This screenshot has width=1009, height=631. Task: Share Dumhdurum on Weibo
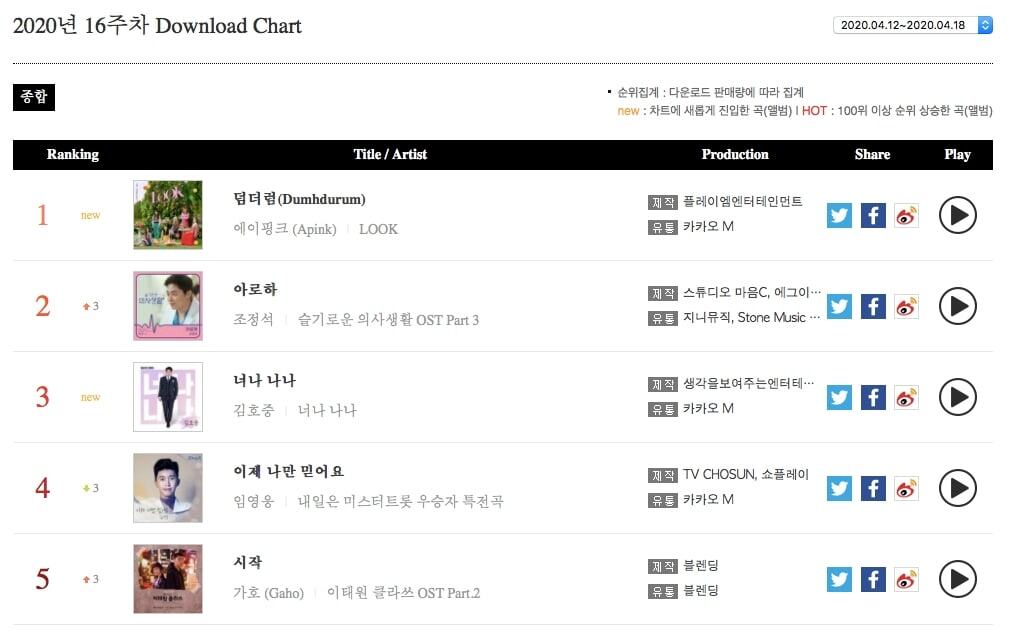point(906,215)
